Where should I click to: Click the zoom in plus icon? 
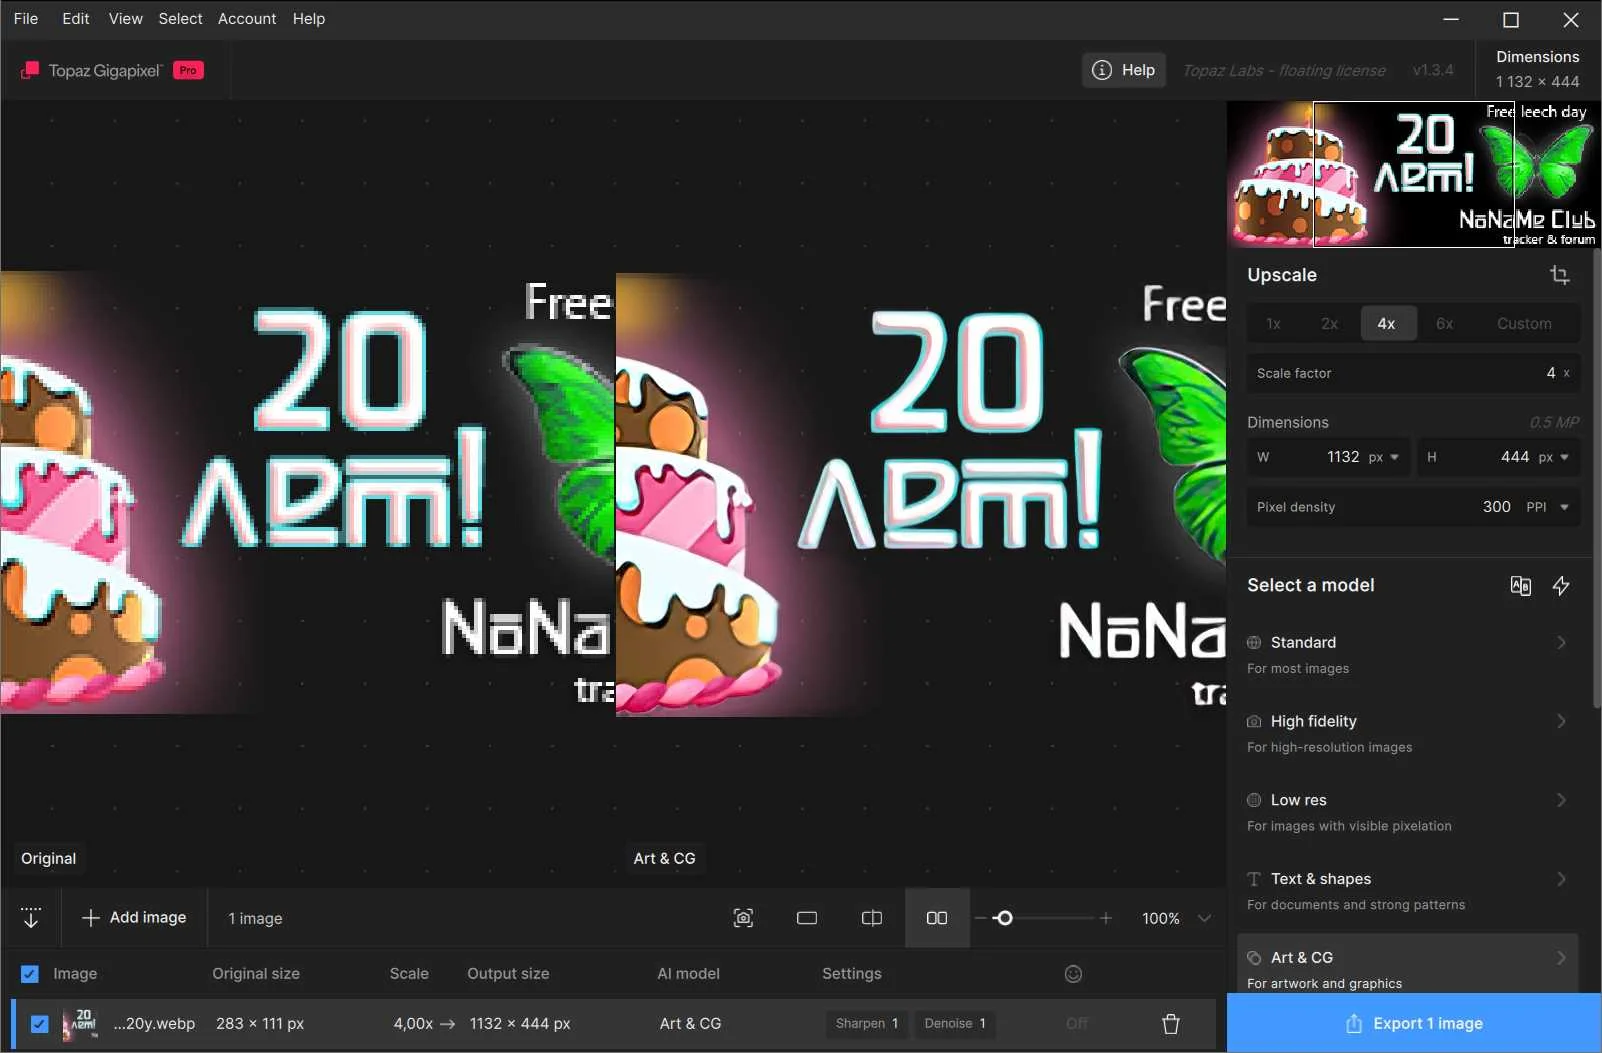(x=1106, y=918)
